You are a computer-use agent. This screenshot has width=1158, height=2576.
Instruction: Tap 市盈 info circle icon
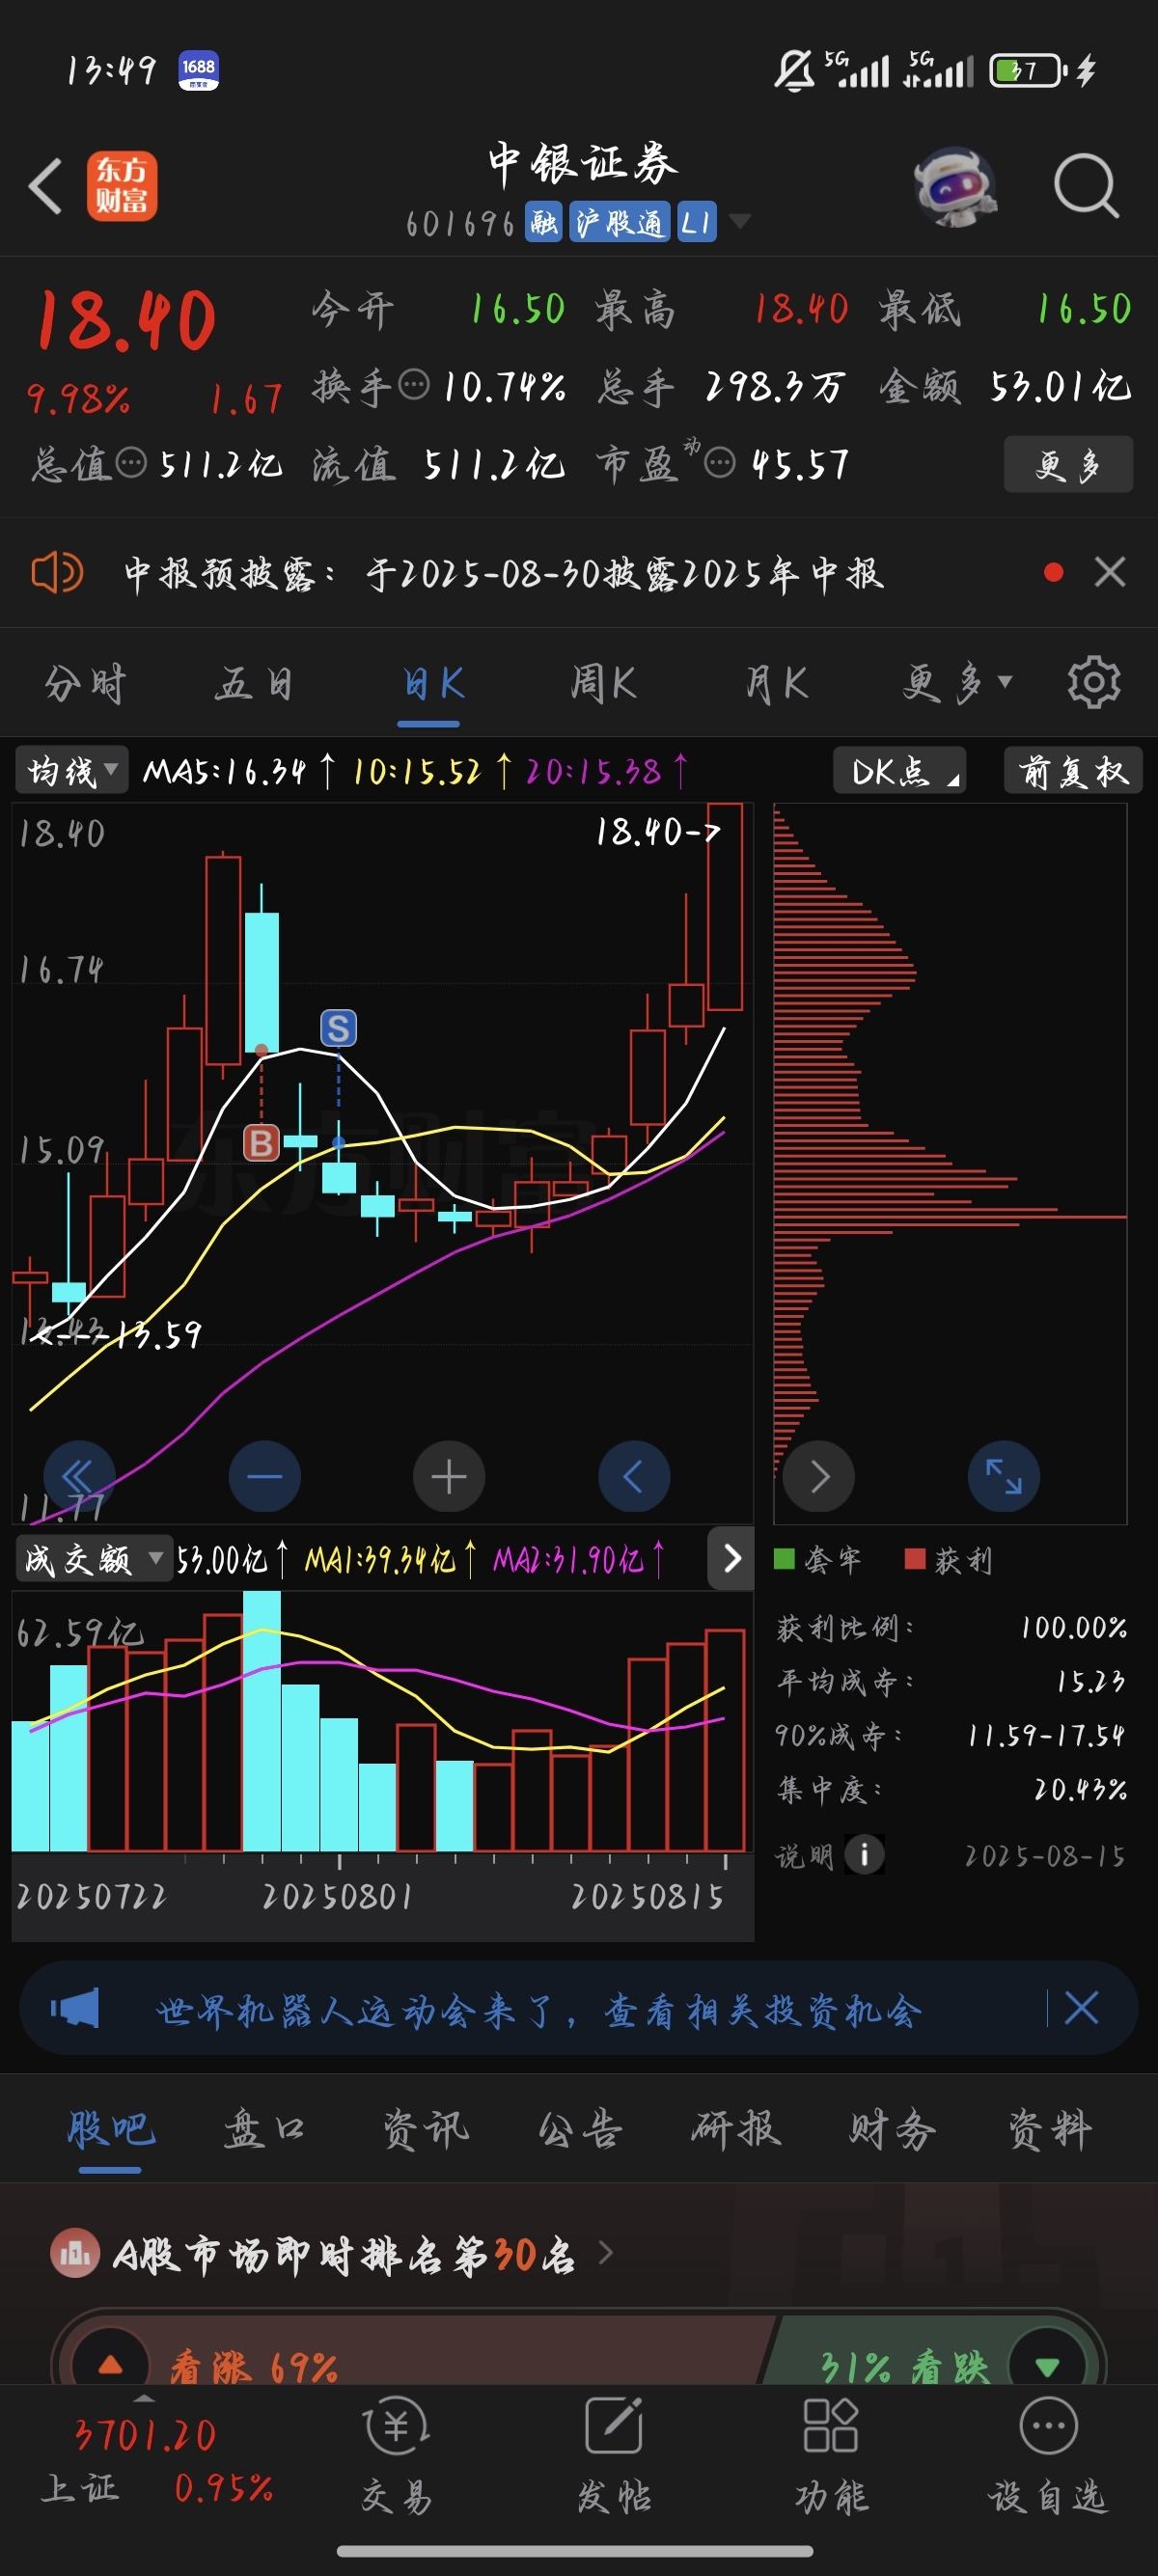click(x=720, y=463)
